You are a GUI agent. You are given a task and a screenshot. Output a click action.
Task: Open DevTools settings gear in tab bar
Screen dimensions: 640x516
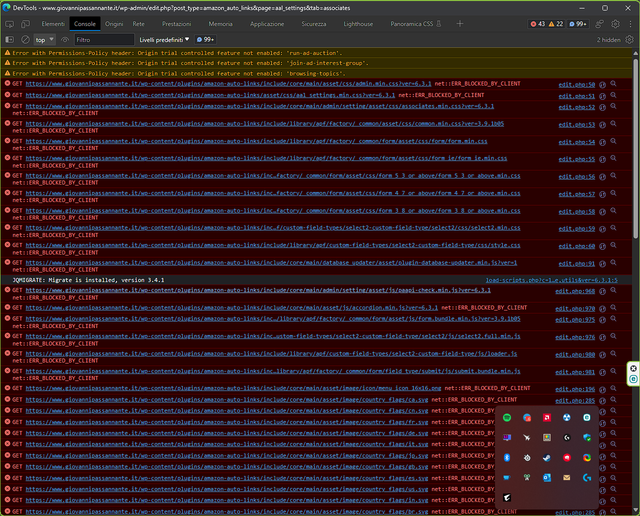click(615, 24)
